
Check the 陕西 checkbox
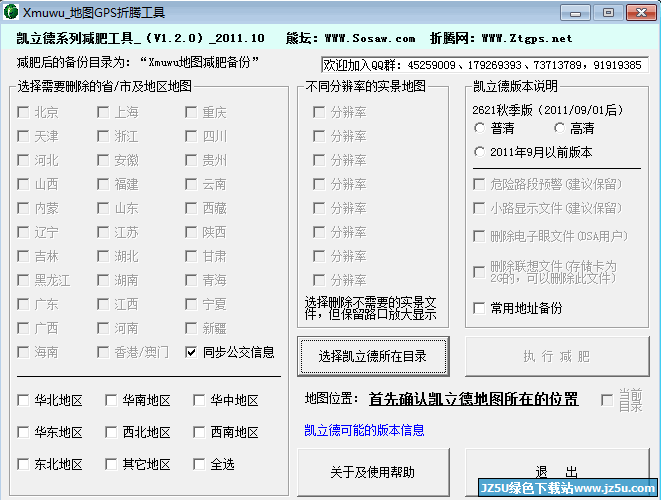(191, 232)
